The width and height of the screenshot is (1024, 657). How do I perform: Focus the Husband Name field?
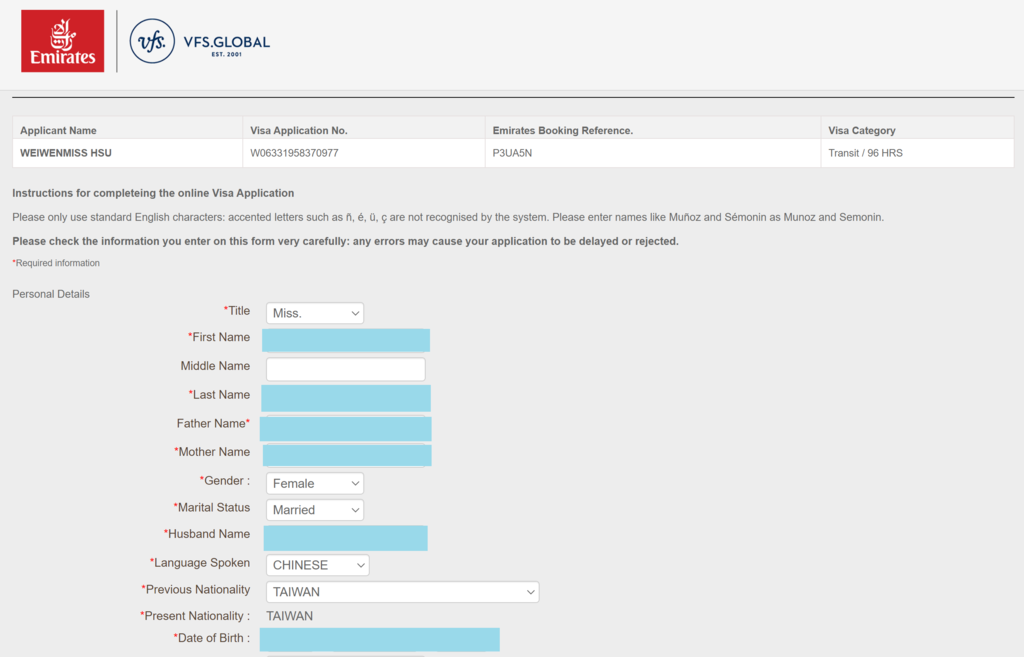coord(346,537)
